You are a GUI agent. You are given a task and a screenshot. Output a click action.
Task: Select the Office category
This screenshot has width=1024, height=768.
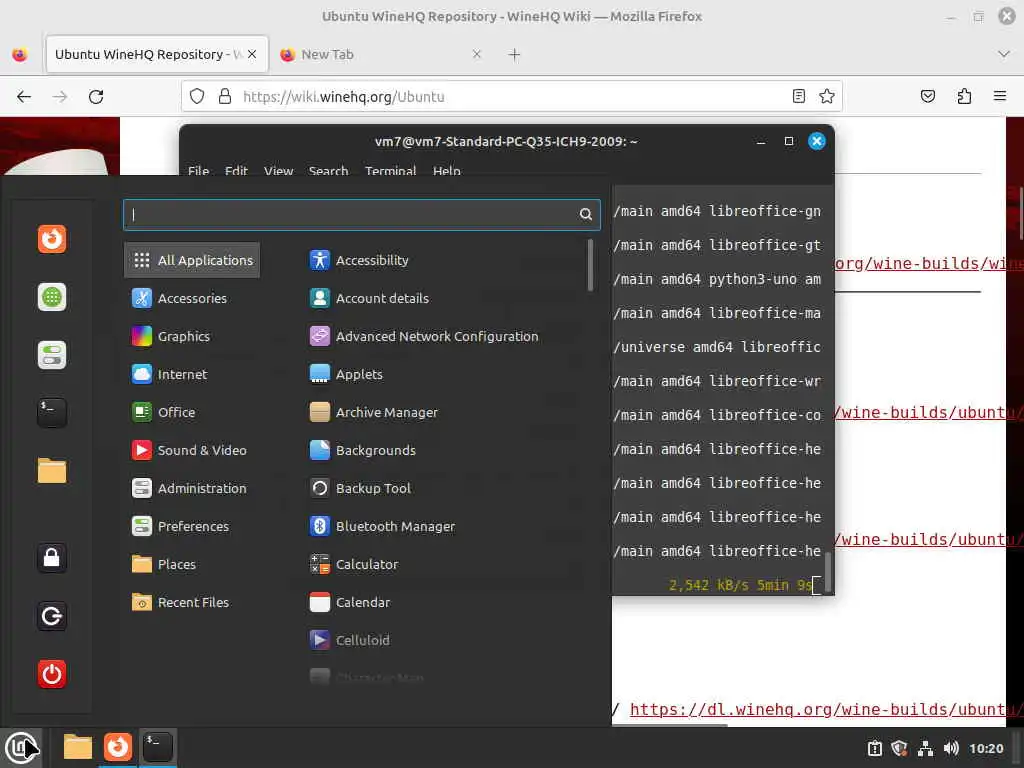pos(163,412)
